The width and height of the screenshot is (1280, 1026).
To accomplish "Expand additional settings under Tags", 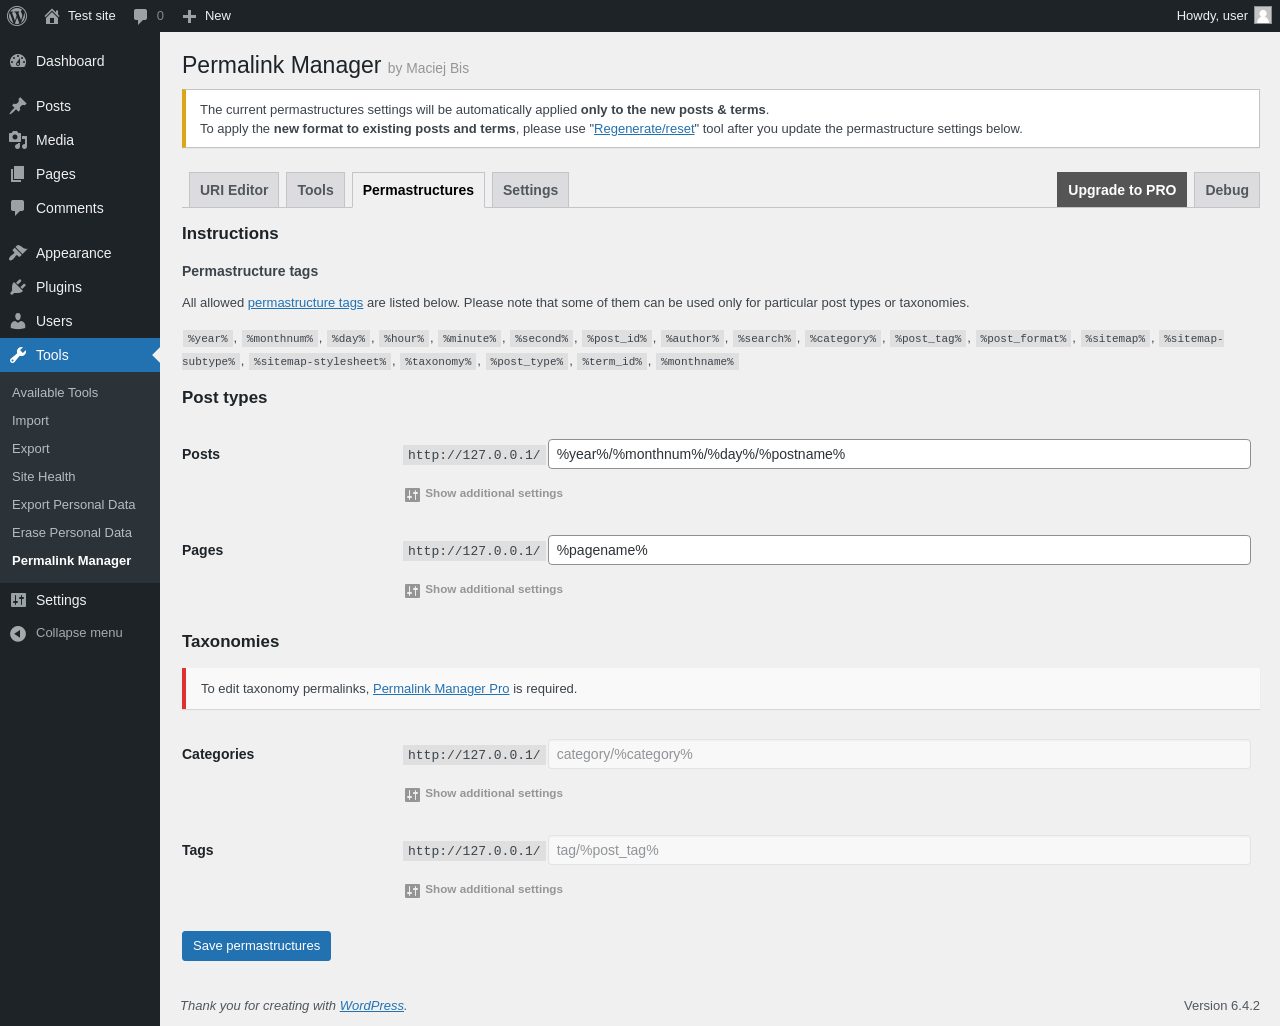I will click(x=484, y=890).
